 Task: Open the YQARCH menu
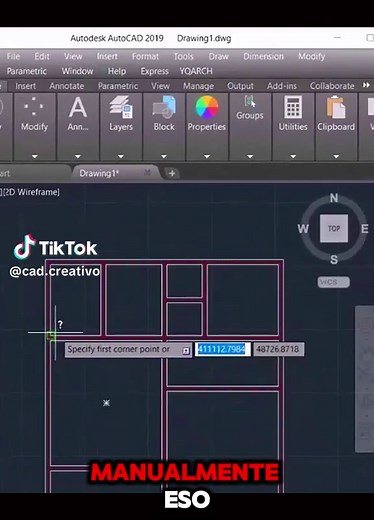point(196,71)
